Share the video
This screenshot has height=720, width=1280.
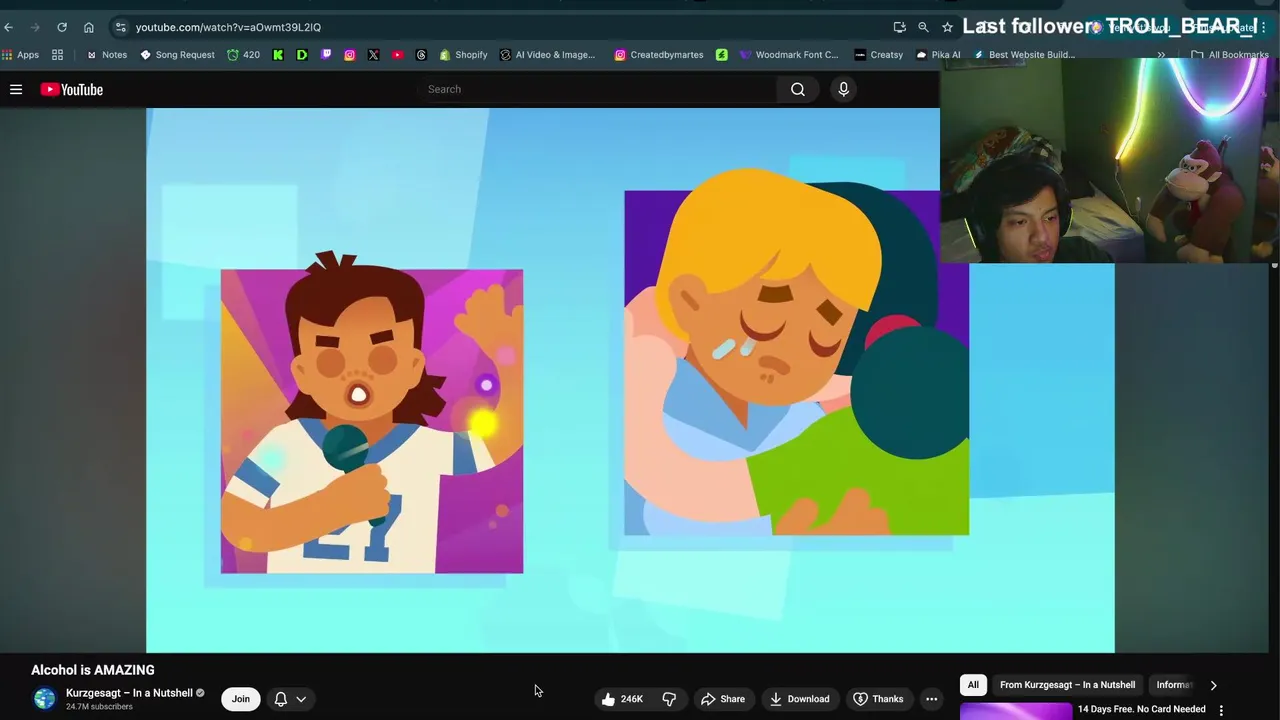tap(722, 699)
